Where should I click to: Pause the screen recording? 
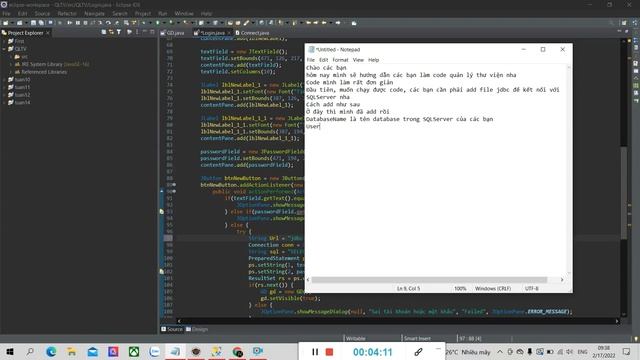pos(315,352)
